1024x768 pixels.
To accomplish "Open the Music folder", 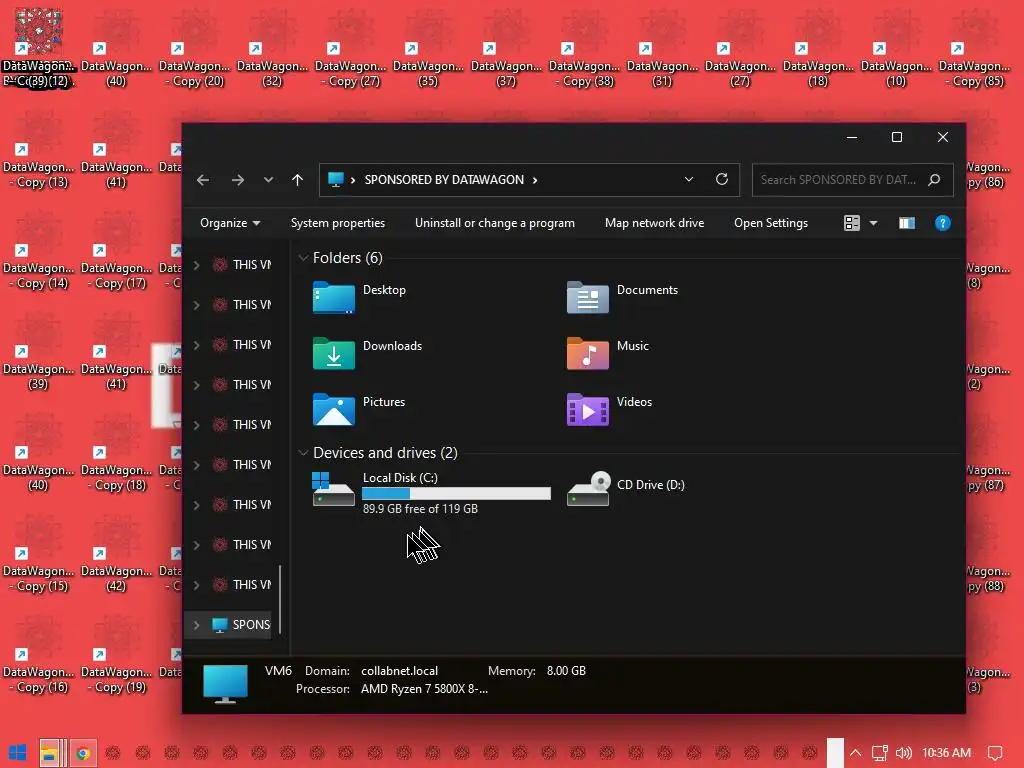I will (x=608, y=353).
